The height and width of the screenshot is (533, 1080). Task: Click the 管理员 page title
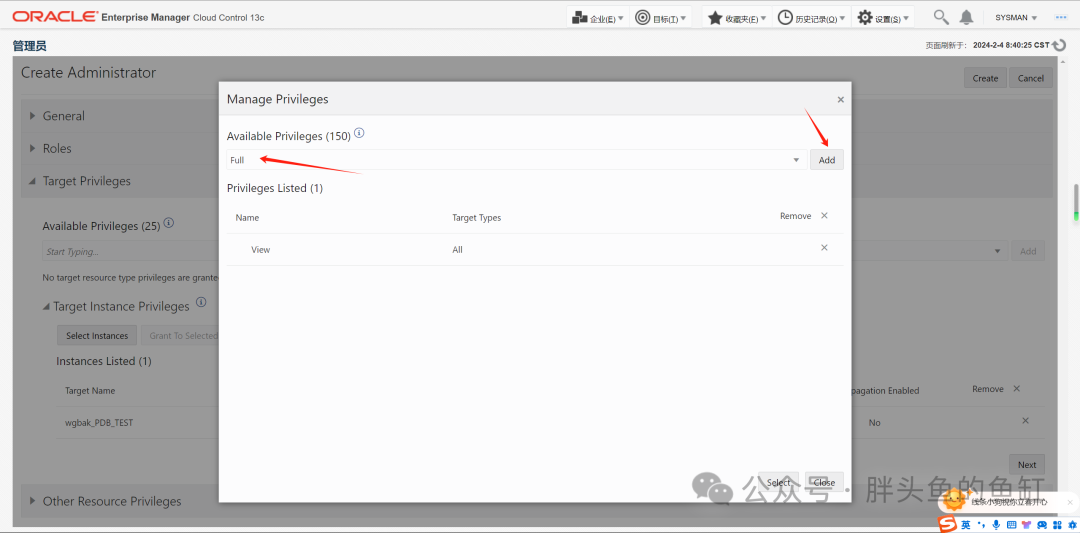30,45
